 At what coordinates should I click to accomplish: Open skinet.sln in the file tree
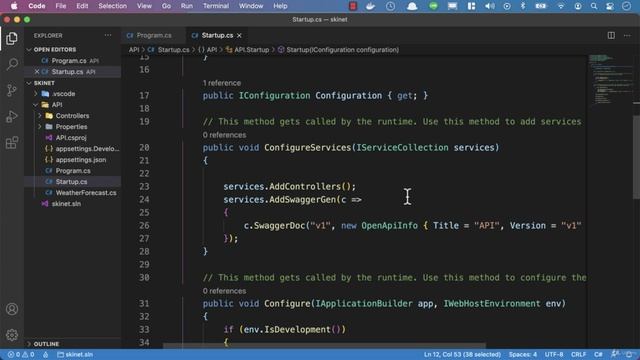coord(66,204)
